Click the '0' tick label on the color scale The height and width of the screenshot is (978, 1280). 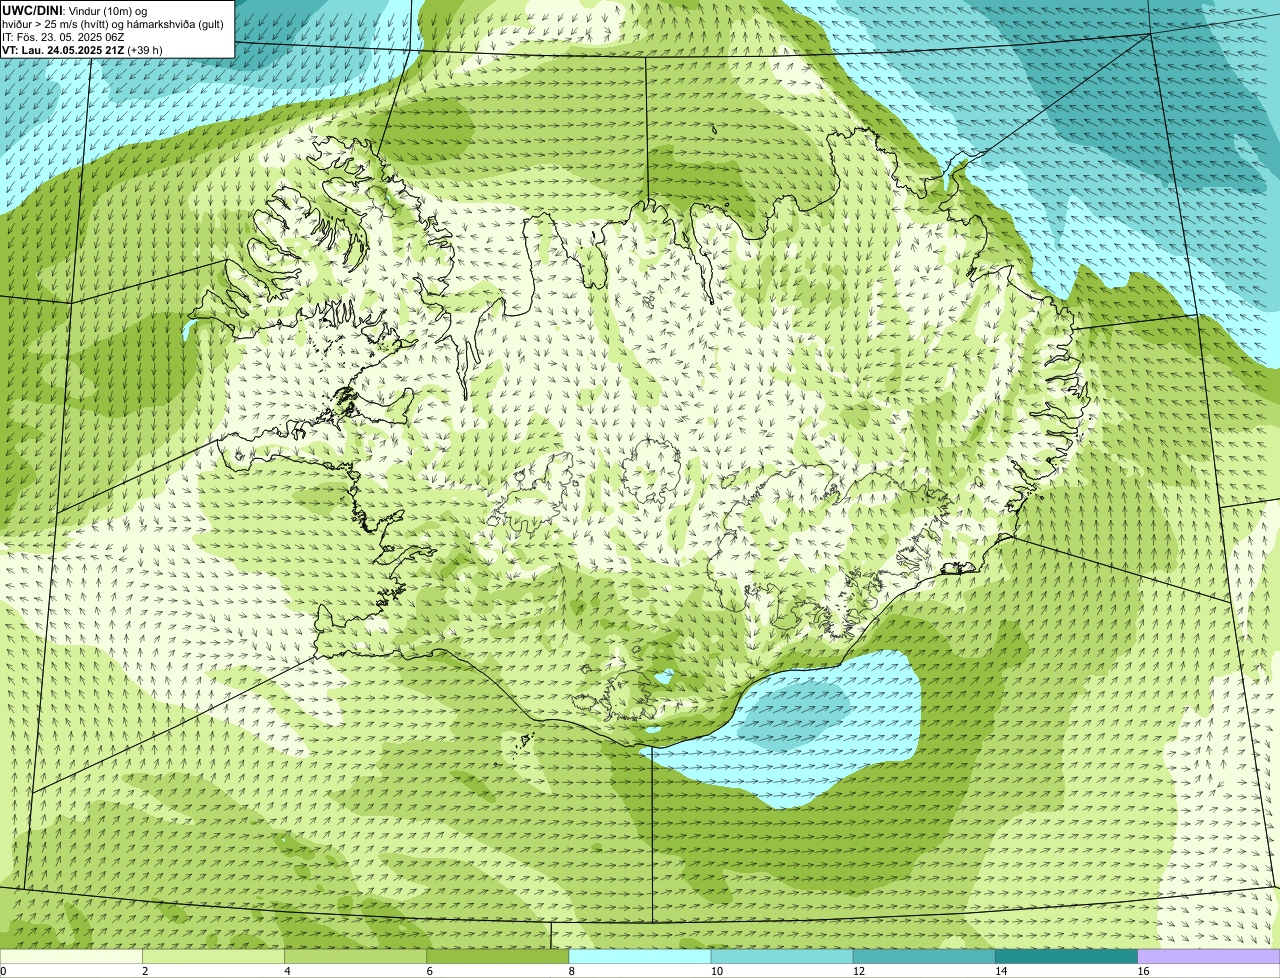[4, 971]
